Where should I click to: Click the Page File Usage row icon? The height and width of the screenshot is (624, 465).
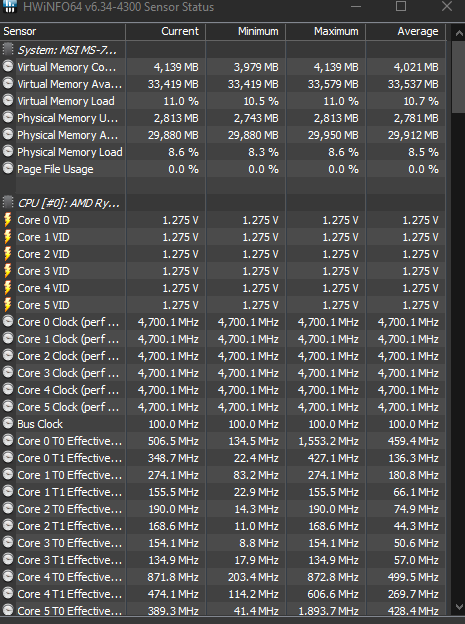[x=8, y=169]
